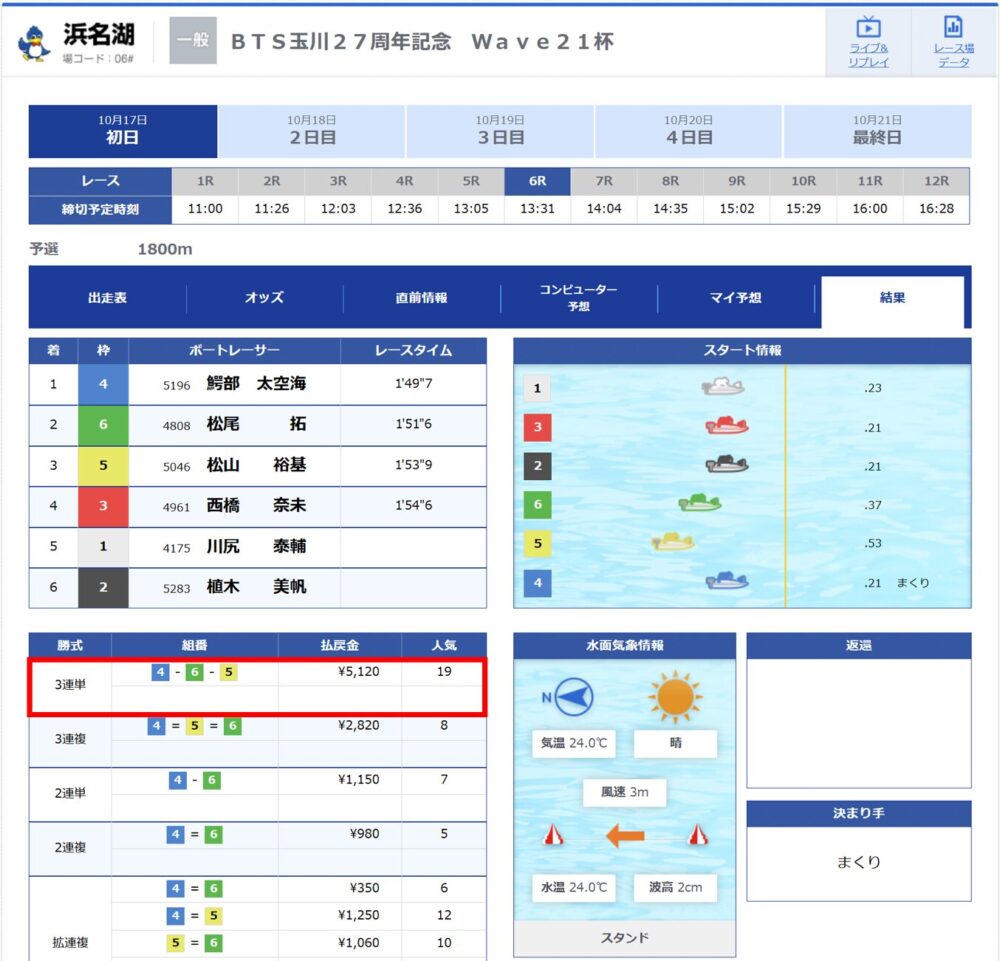Choose race 12R in the race row
This screenshot has height=961, width=1000.
coord(936,181)
